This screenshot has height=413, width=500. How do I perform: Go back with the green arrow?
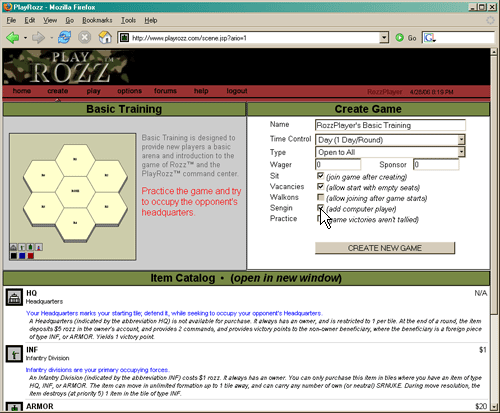click(13, 38)
